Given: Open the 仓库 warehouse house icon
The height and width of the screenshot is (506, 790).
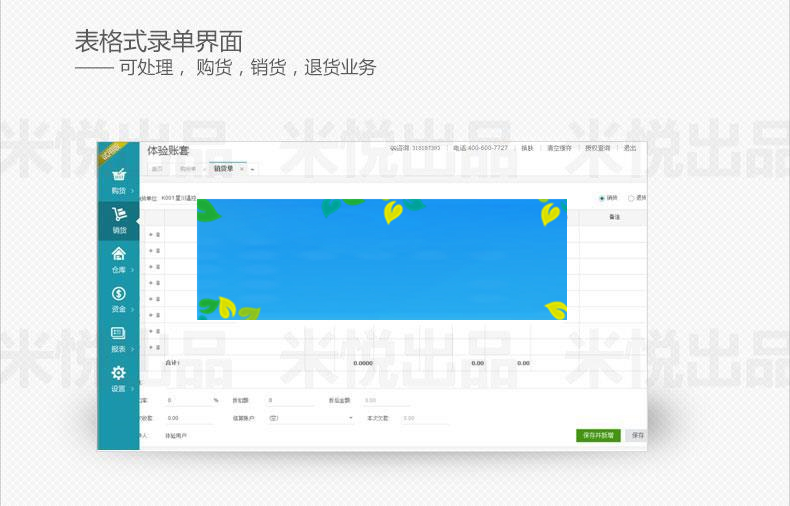Looking at the screenshot, I should click(118, 254).
